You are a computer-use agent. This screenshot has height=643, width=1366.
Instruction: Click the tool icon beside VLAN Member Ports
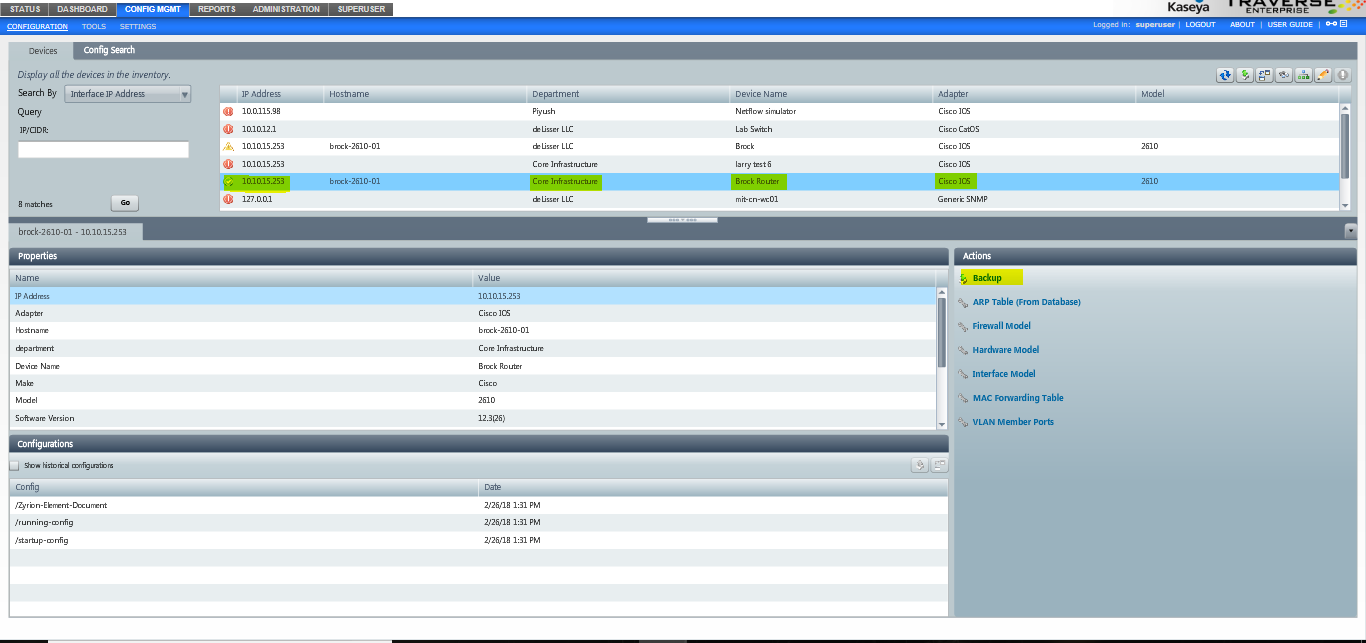[963, 422]
